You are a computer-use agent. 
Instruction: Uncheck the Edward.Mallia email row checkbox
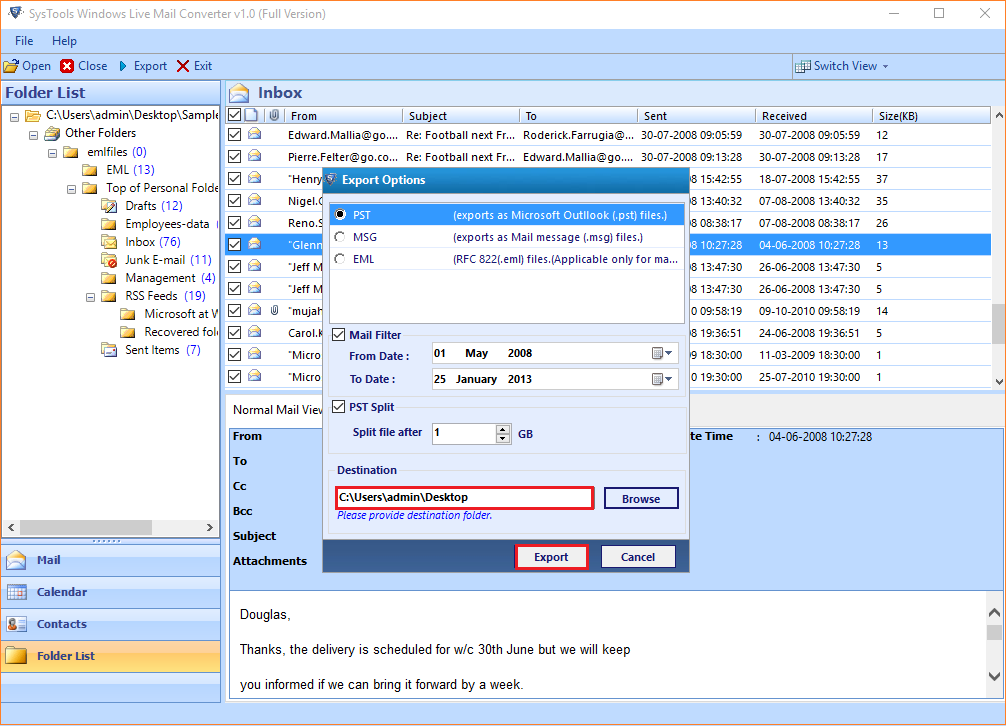tap(235, 135)
